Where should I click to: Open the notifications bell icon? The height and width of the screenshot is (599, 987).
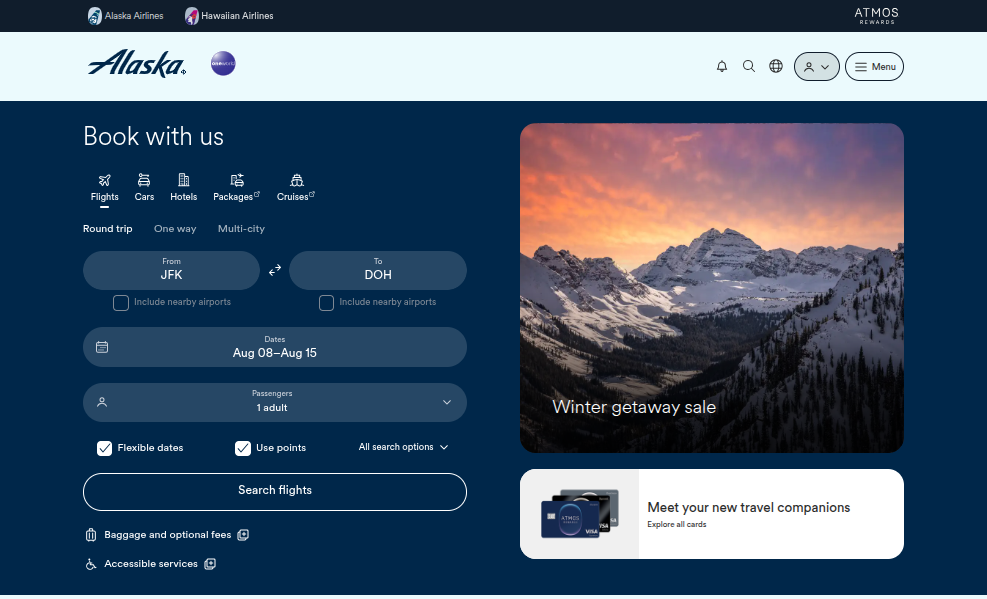coord(722,66)
